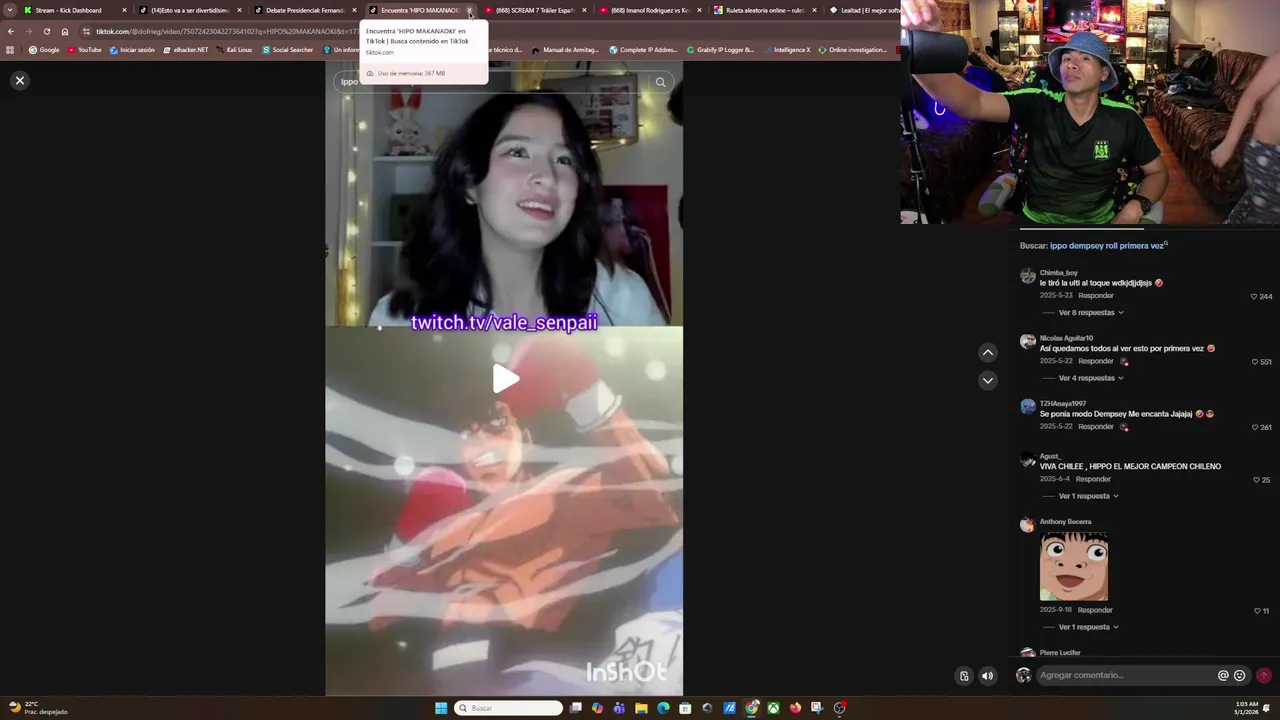Open the Google bookmark

tap(44, 50)
